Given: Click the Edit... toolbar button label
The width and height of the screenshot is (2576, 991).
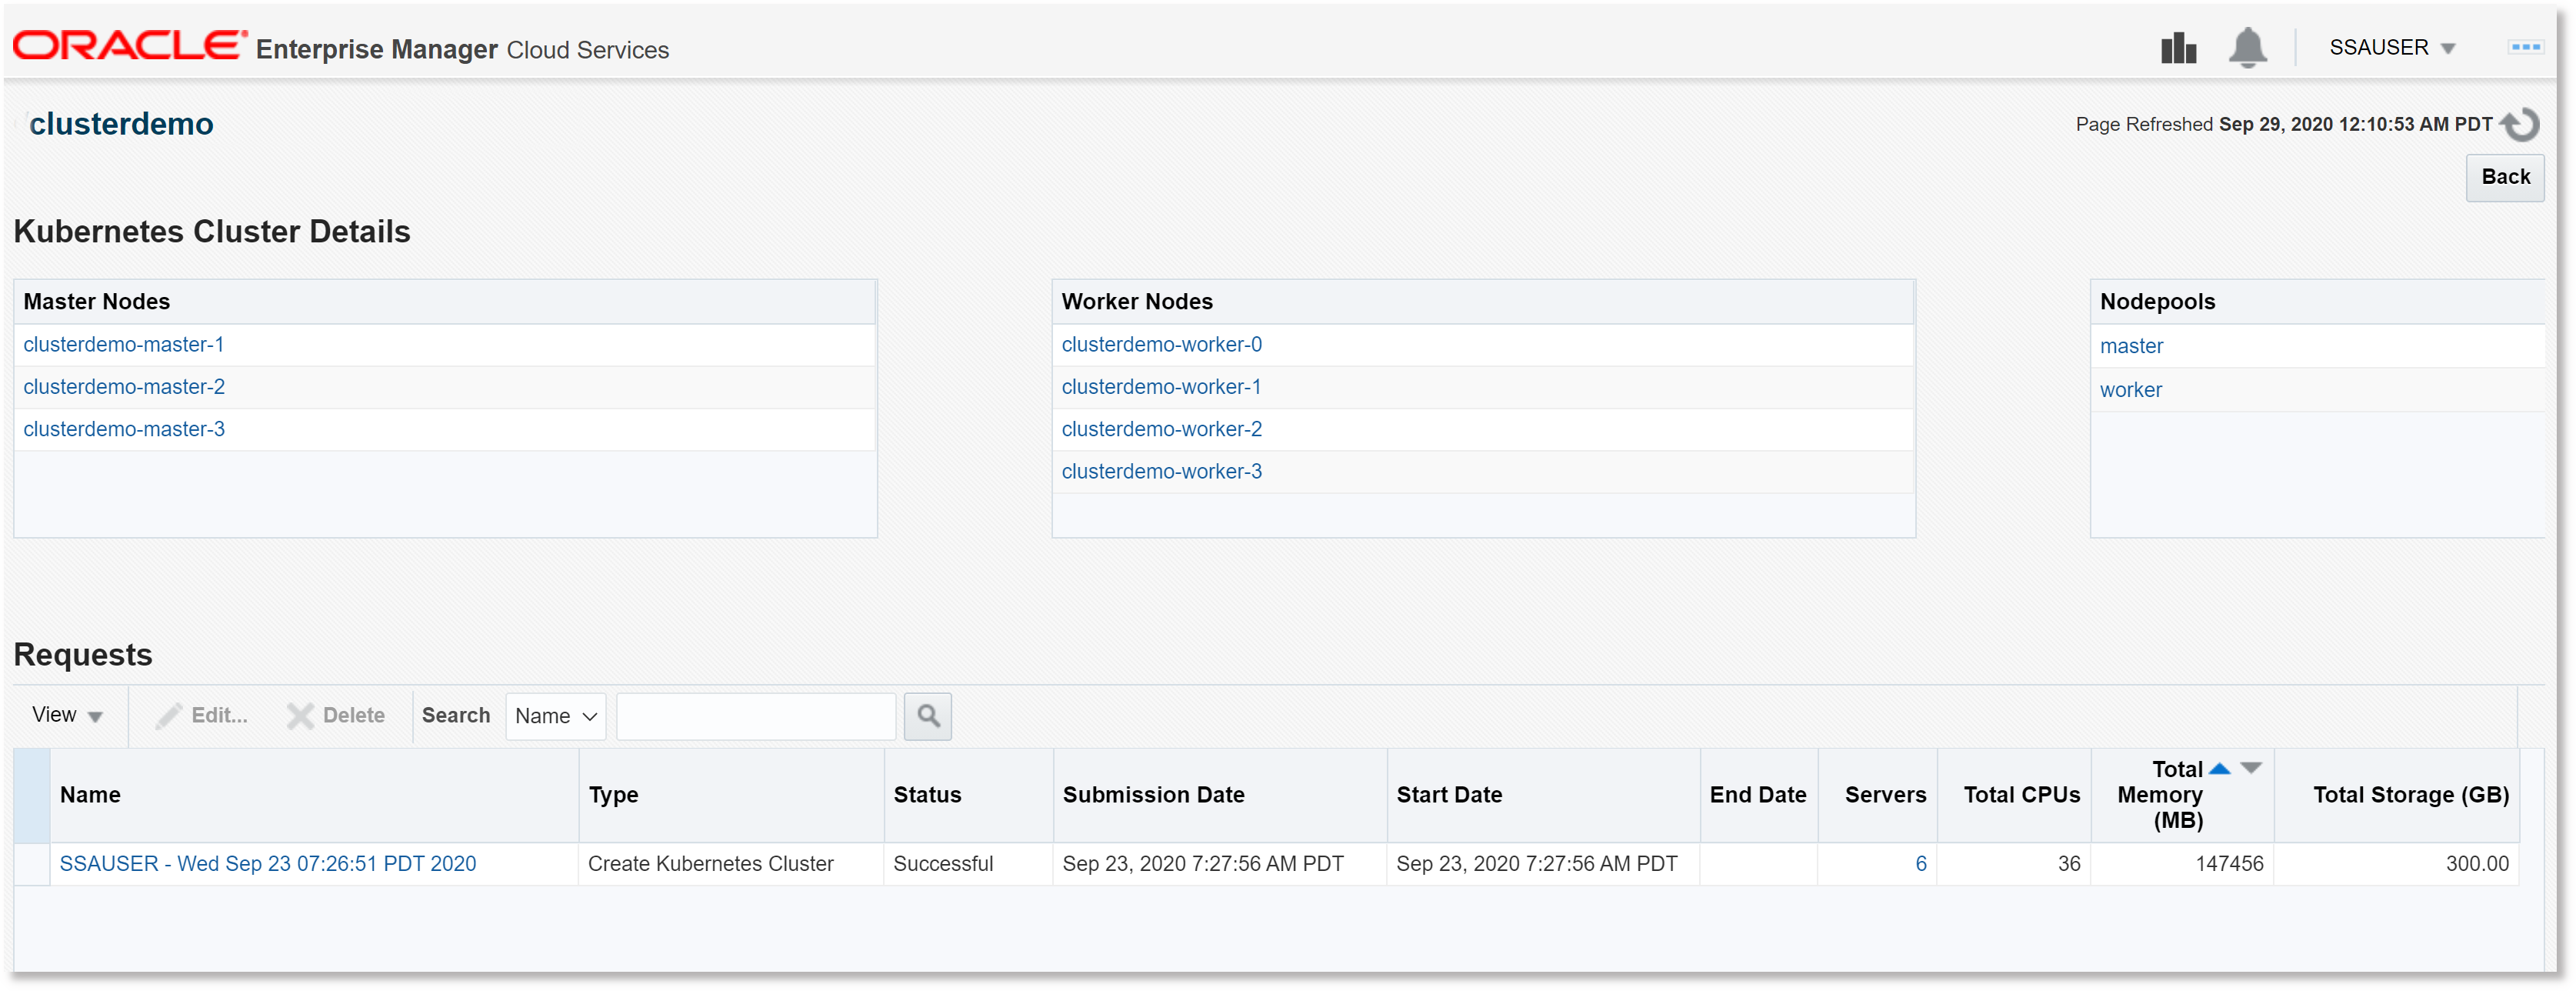Looking at the screenshot, I should [219, 715].
